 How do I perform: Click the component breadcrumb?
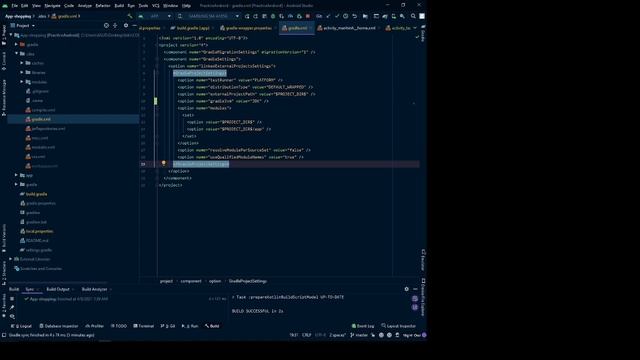[191, 281]
